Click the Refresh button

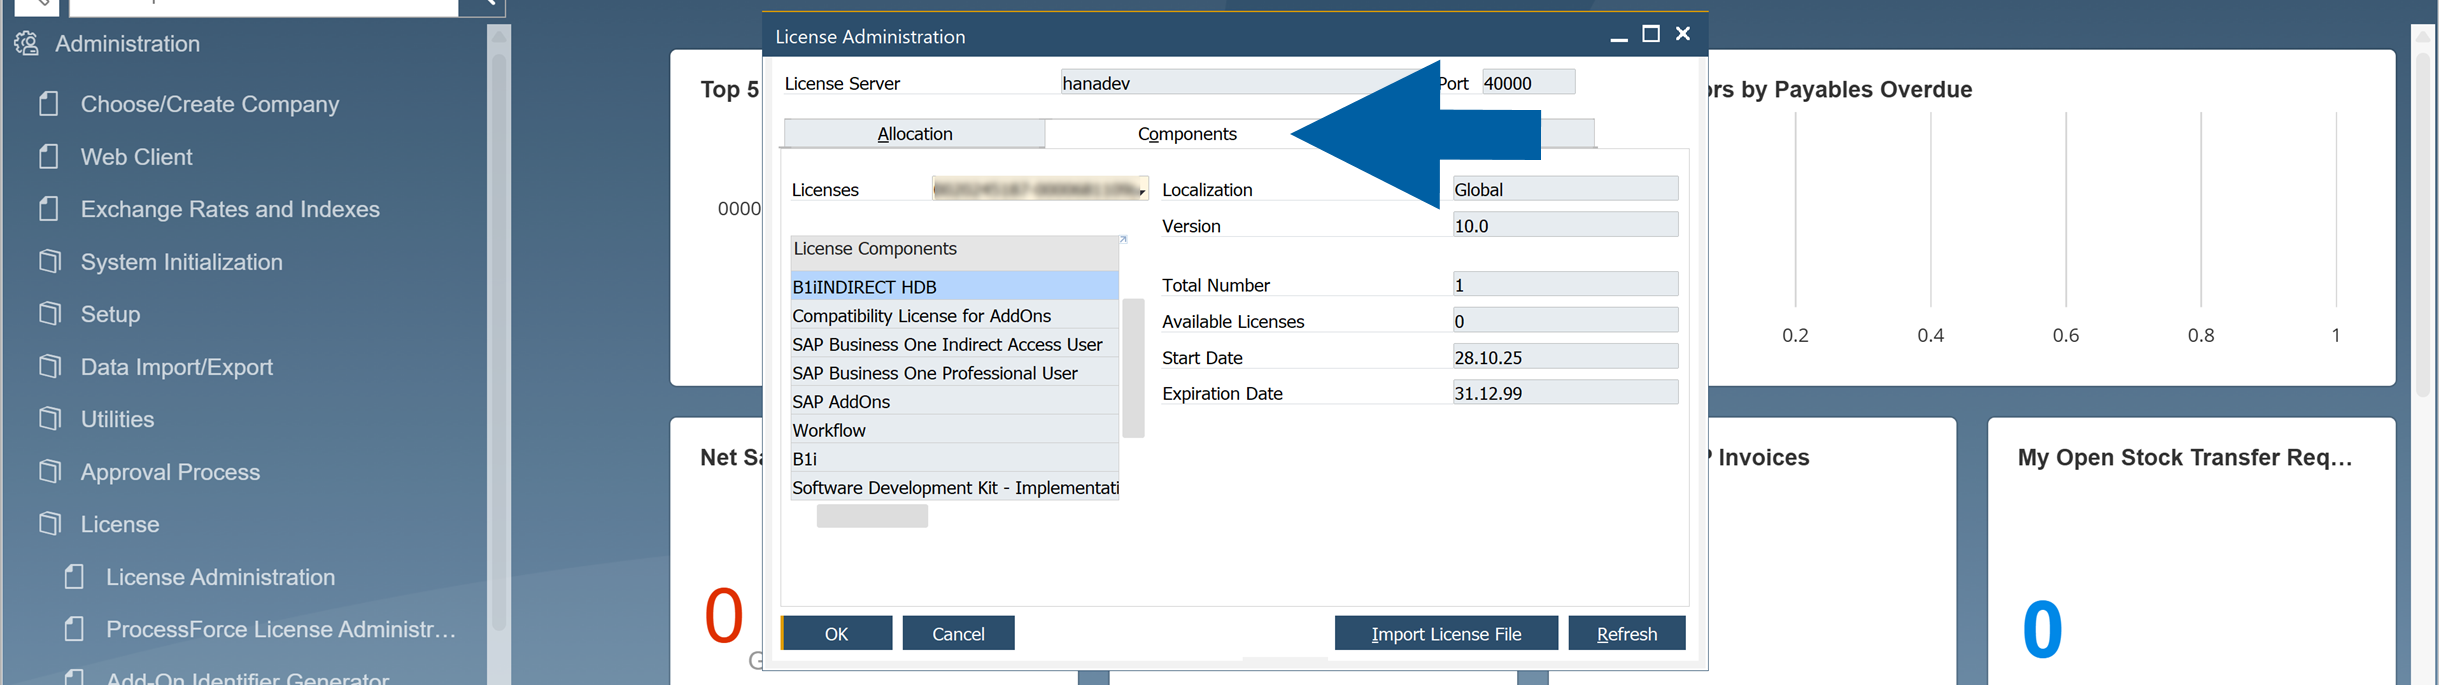1627,633
